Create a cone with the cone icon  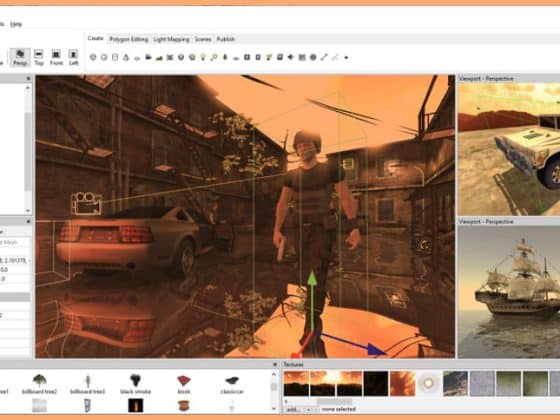(x=126, y=57)
